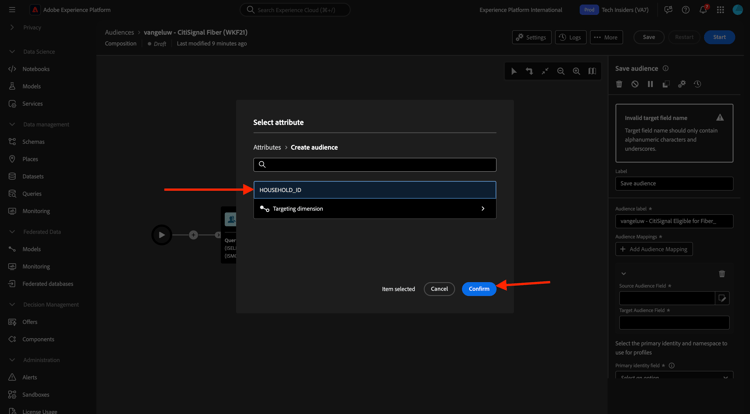The image size is (750, 414).
Task: Delete the Save audience activity via trash icon
Action: [619, 84]
